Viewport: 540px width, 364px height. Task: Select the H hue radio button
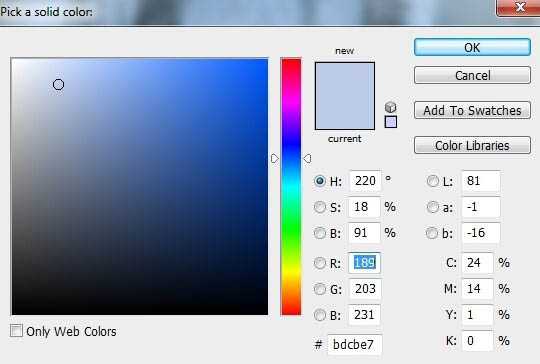point(320,181)
